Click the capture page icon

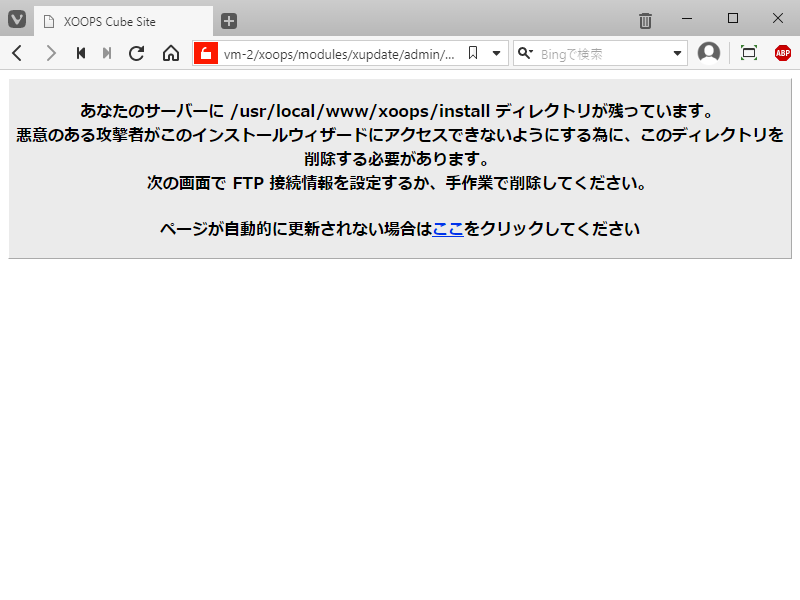coord(748,53)
